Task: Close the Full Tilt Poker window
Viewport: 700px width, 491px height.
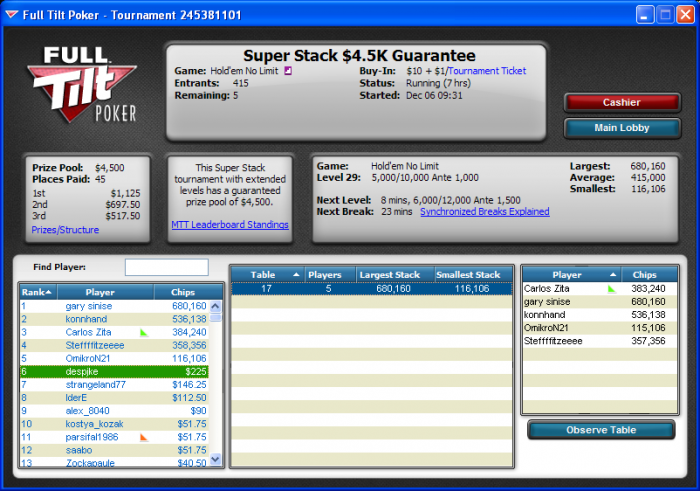Action: (x=686, y=15)
